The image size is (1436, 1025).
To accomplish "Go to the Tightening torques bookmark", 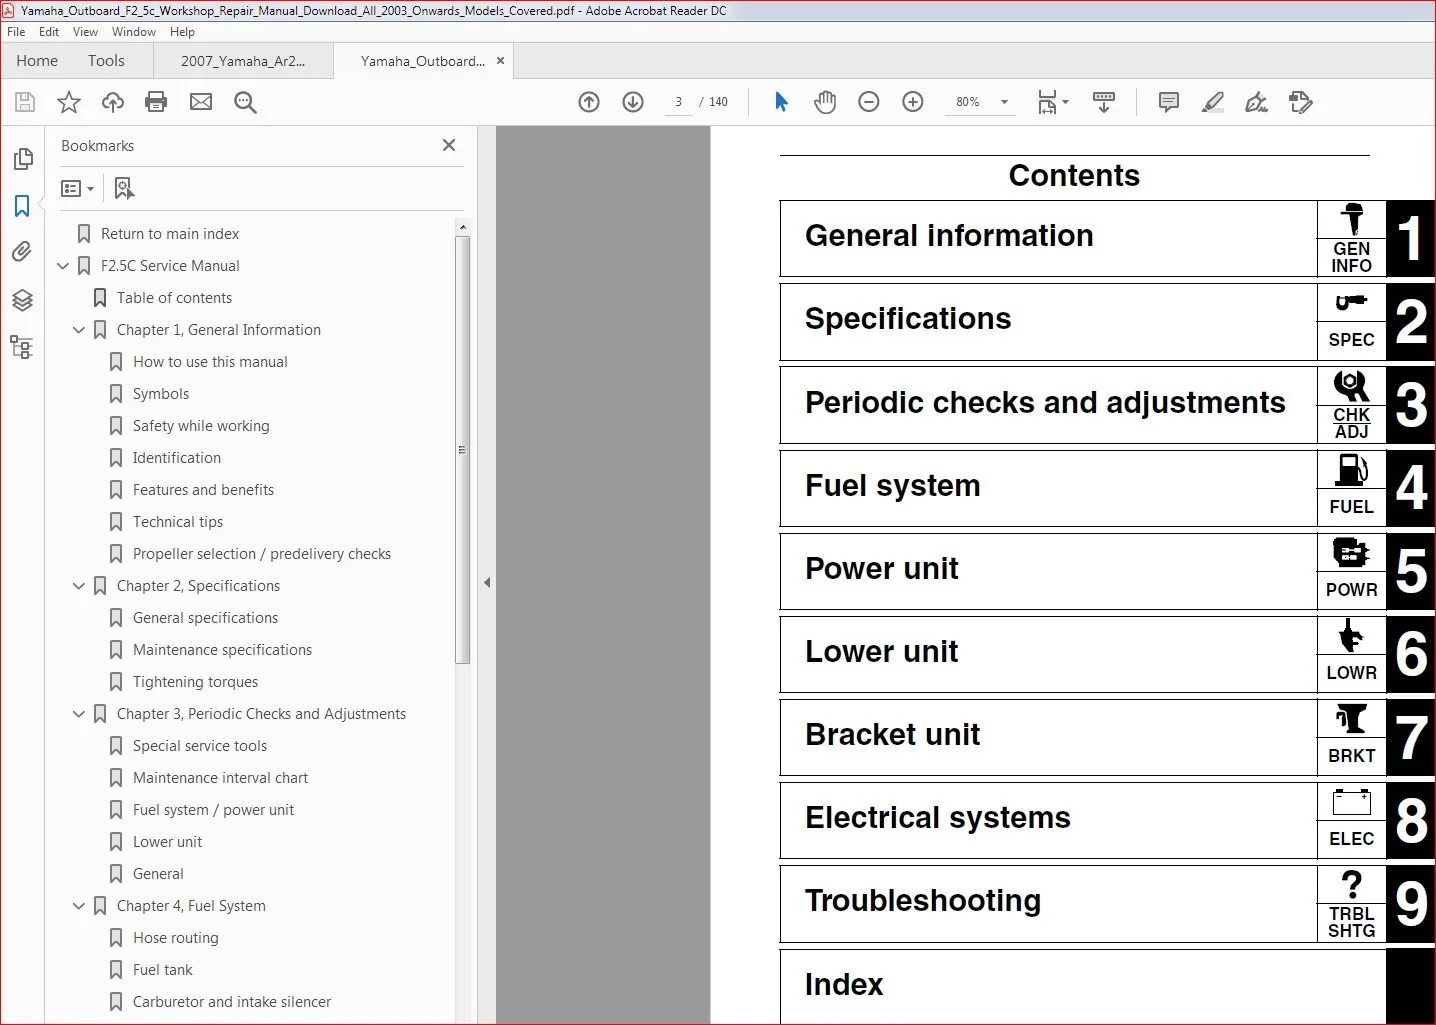I will click(x=195, y=682).
